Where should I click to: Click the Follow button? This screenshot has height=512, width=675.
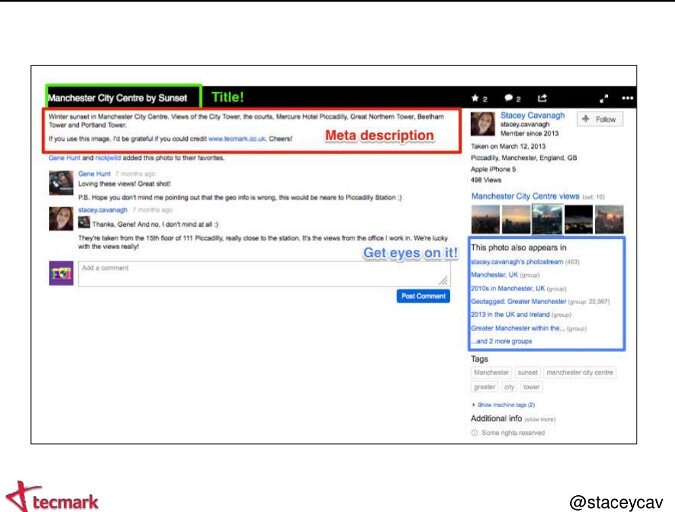pyautogui.click(x=600, y=119)
